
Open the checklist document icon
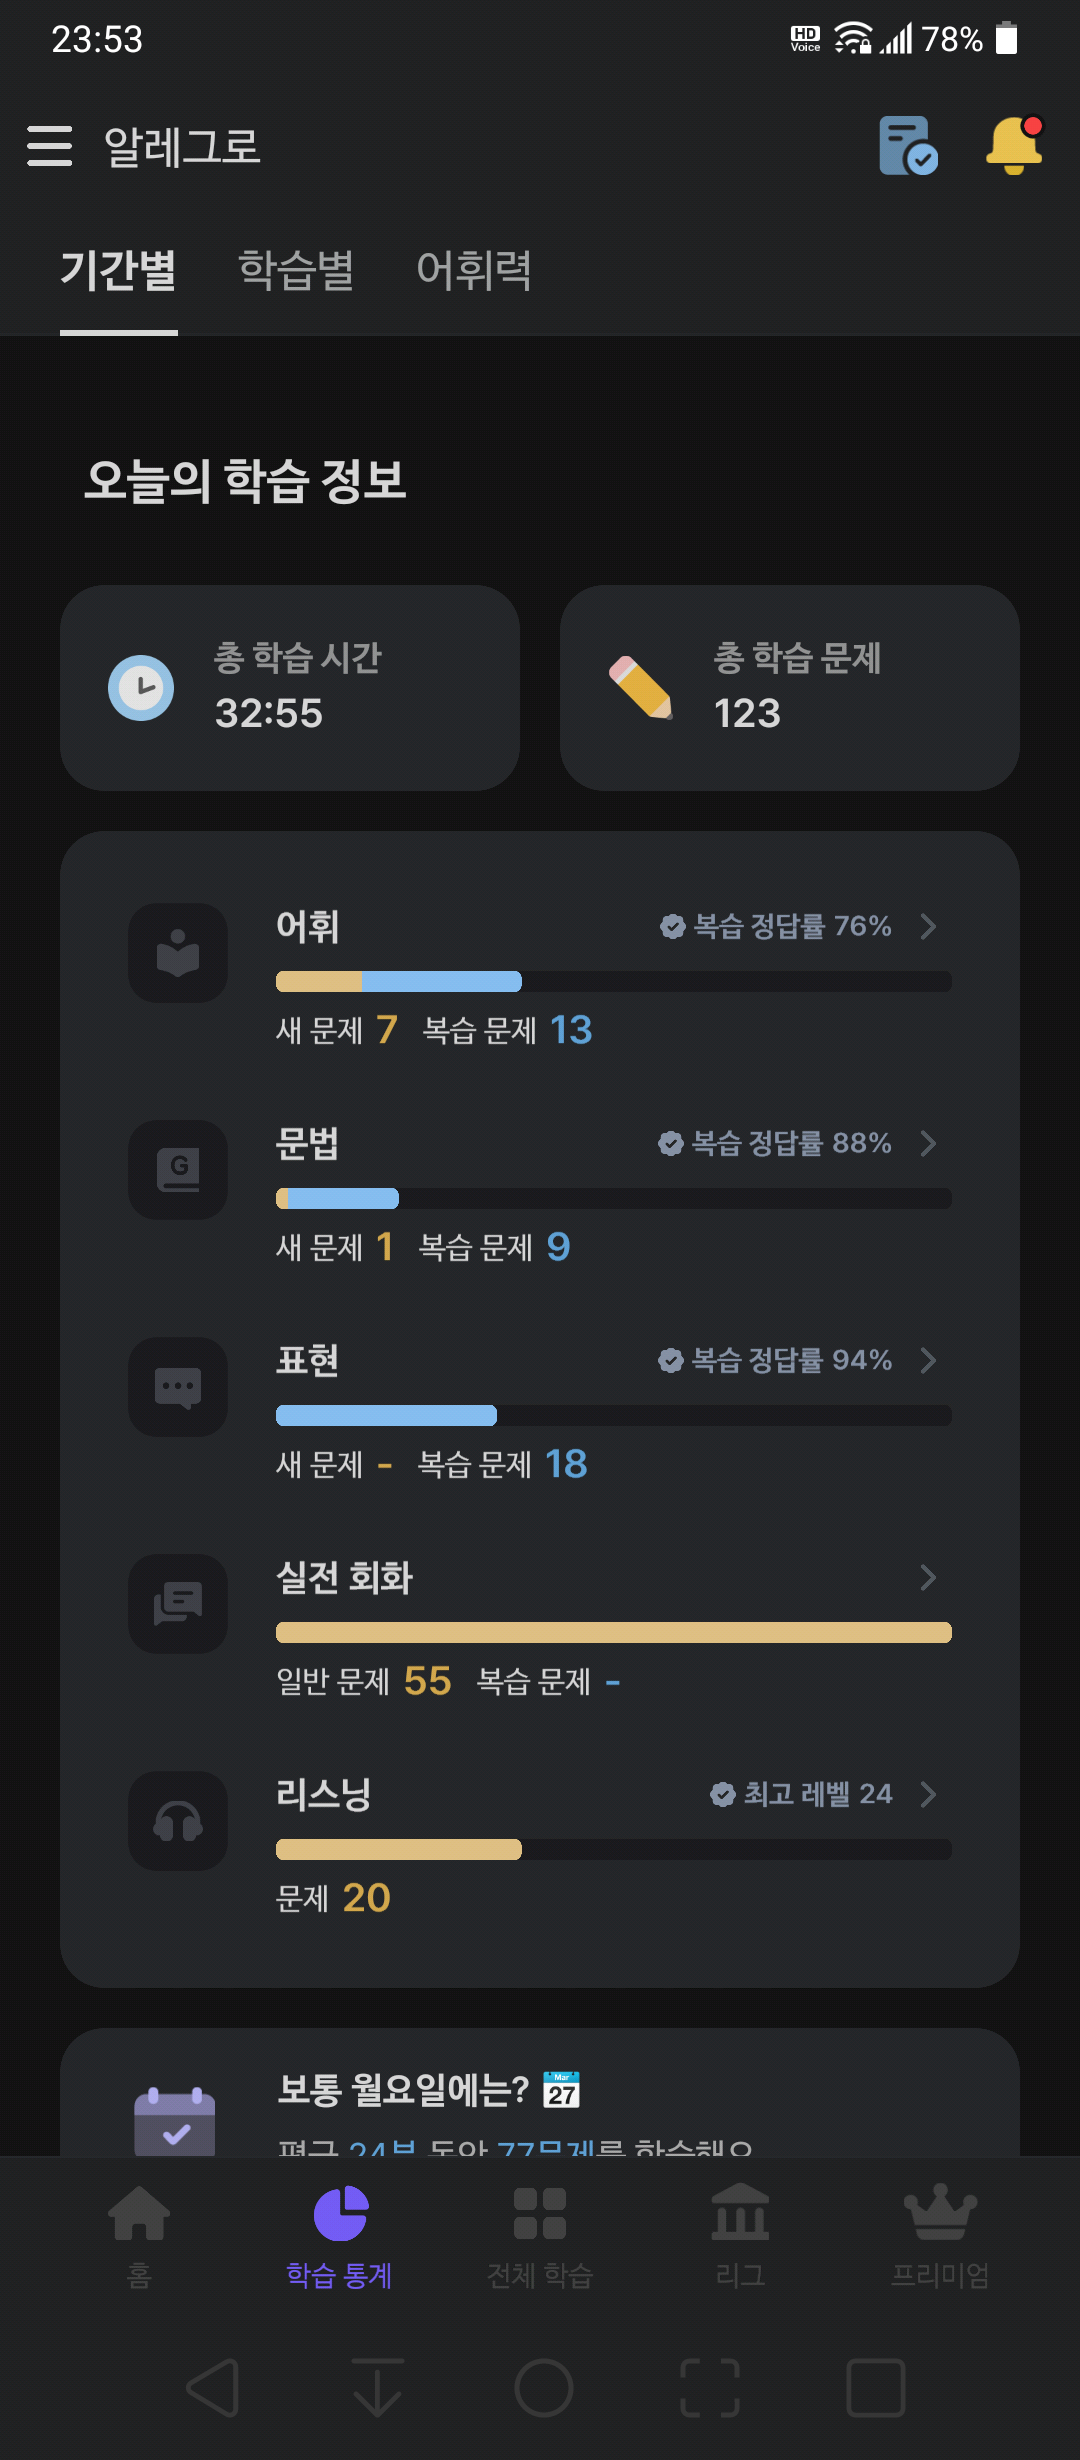click(x=908, y=146)
